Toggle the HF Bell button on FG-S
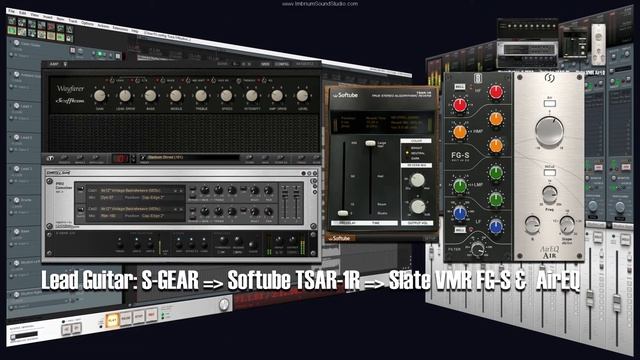The width and height of the screenshot is (640, 360). [x=460, y=87]
